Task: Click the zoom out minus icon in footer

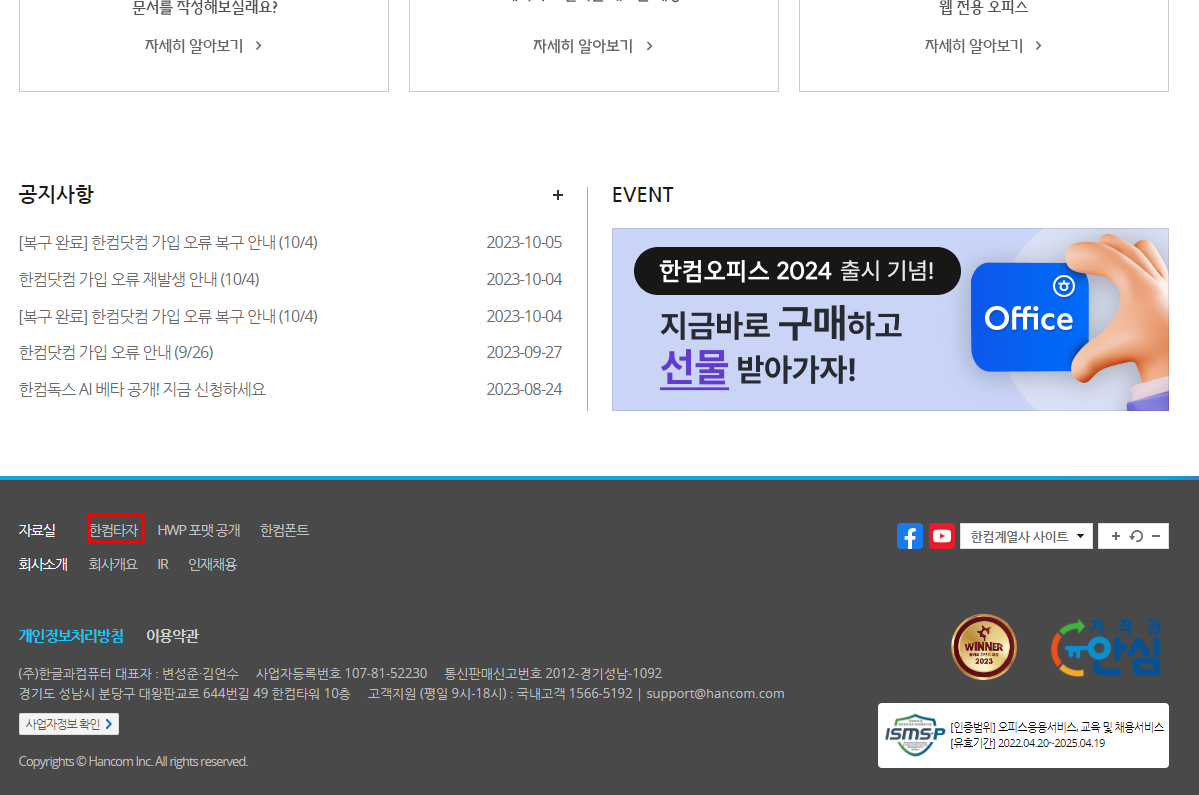Action: 1156,536
